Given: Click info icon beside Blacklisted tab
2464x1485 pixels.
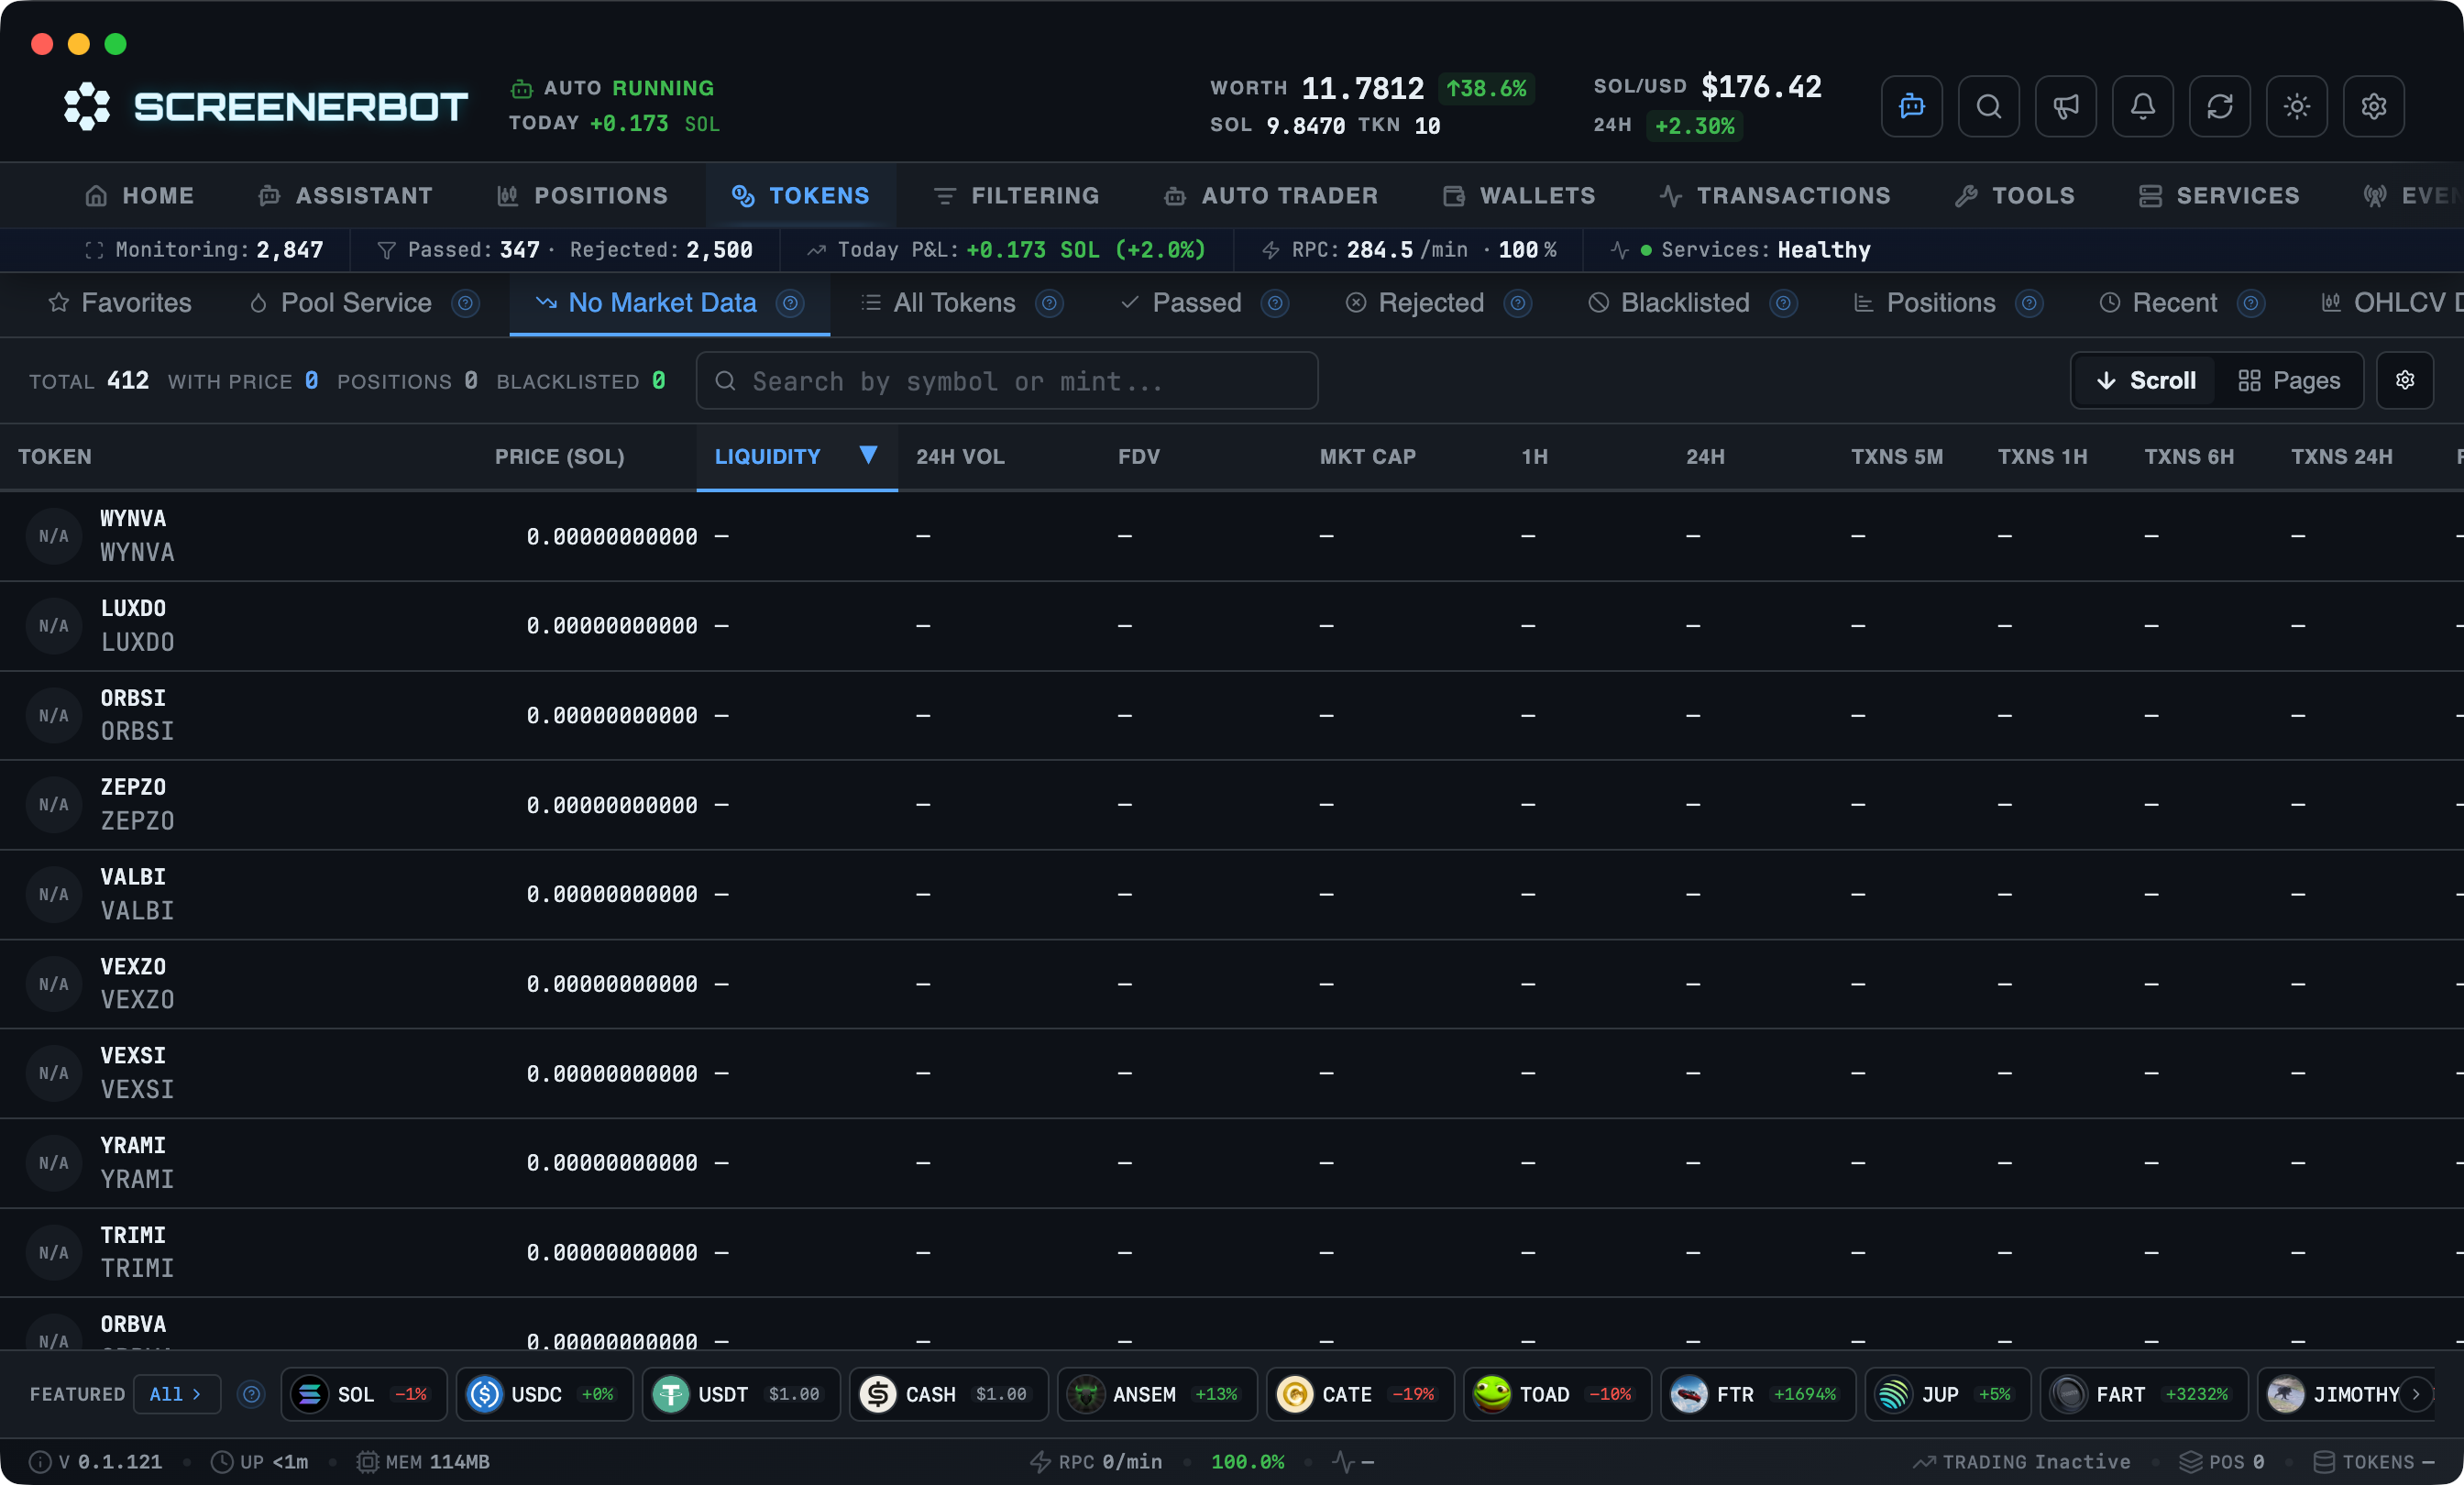Looking at the screenshot, I should click(x=1784, y=303).
